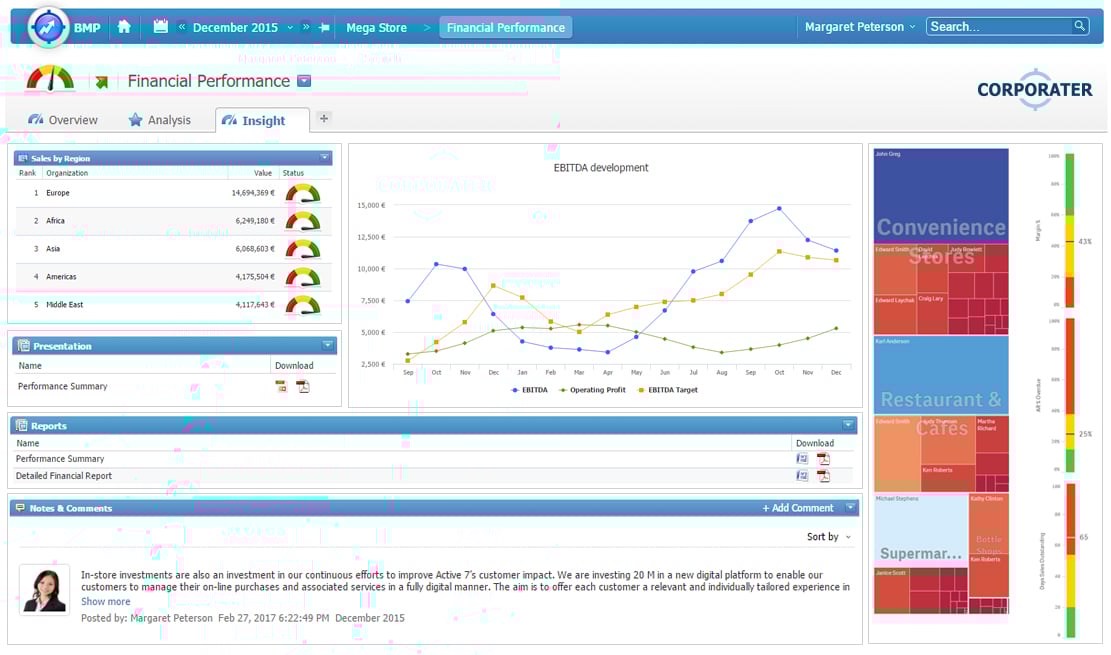
Task: Click the Home icon in the top bar
Action: [x=124, y=26]
